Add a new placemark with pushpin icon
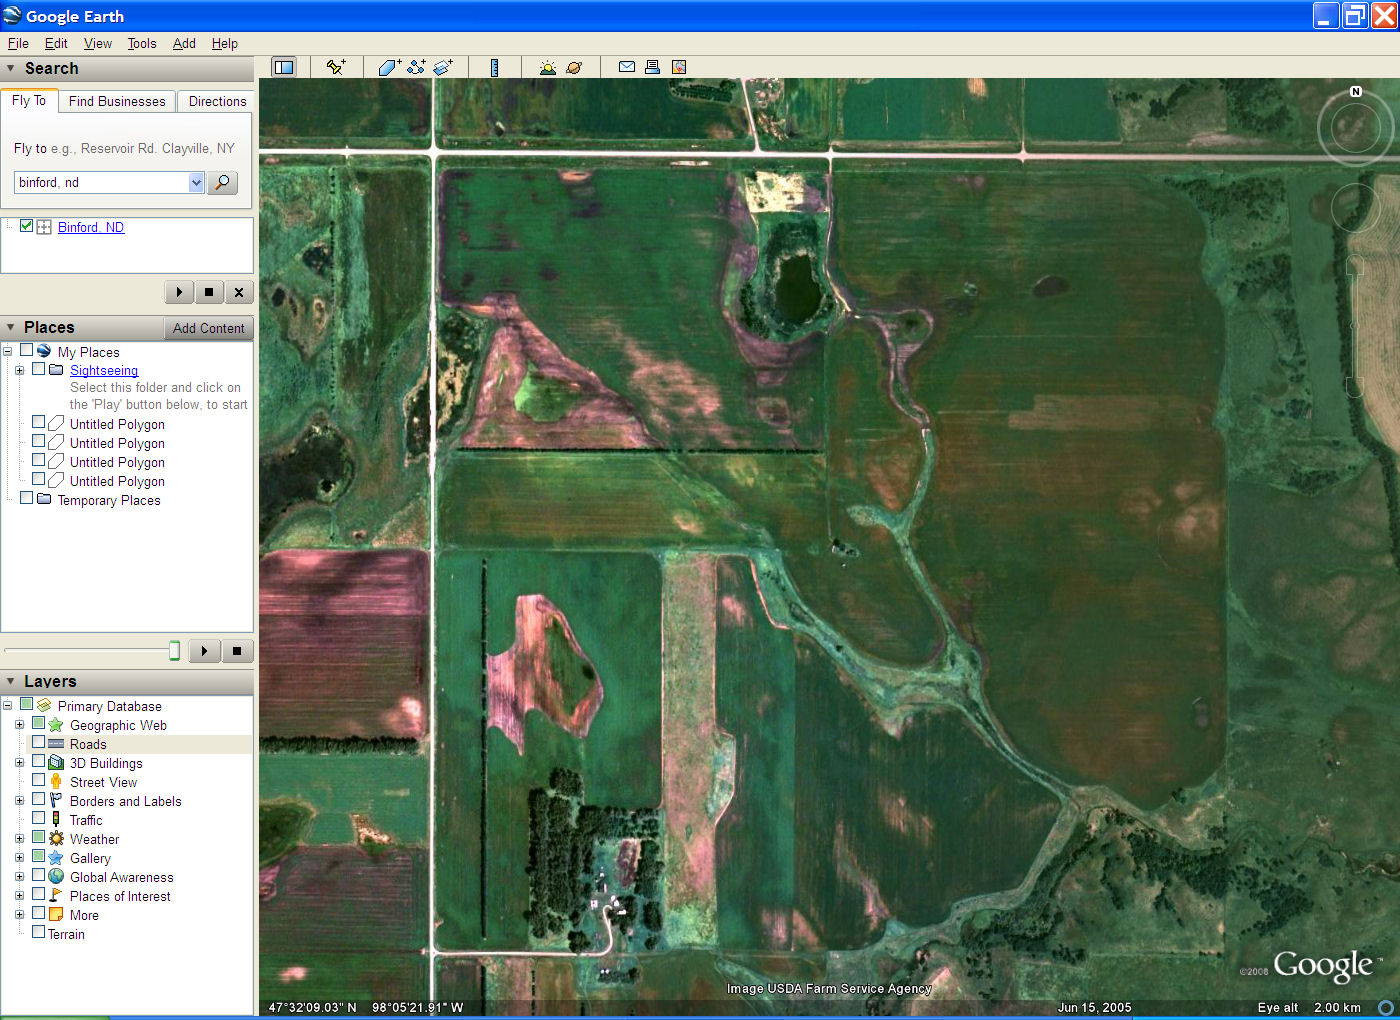The image size is (1400, 1020). pyautogui.click(x=336, y=67)
